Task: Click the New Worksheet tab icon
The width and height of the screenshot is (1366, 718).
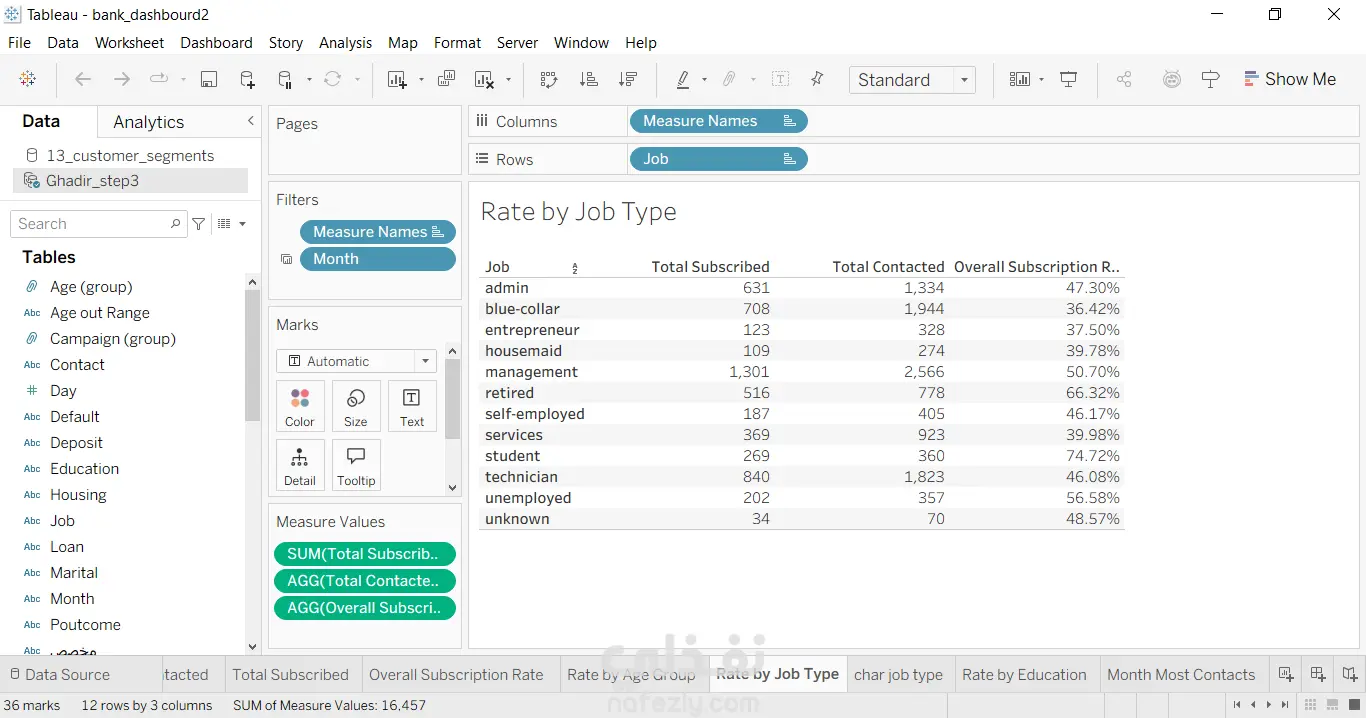Action: pos(1286,674)
